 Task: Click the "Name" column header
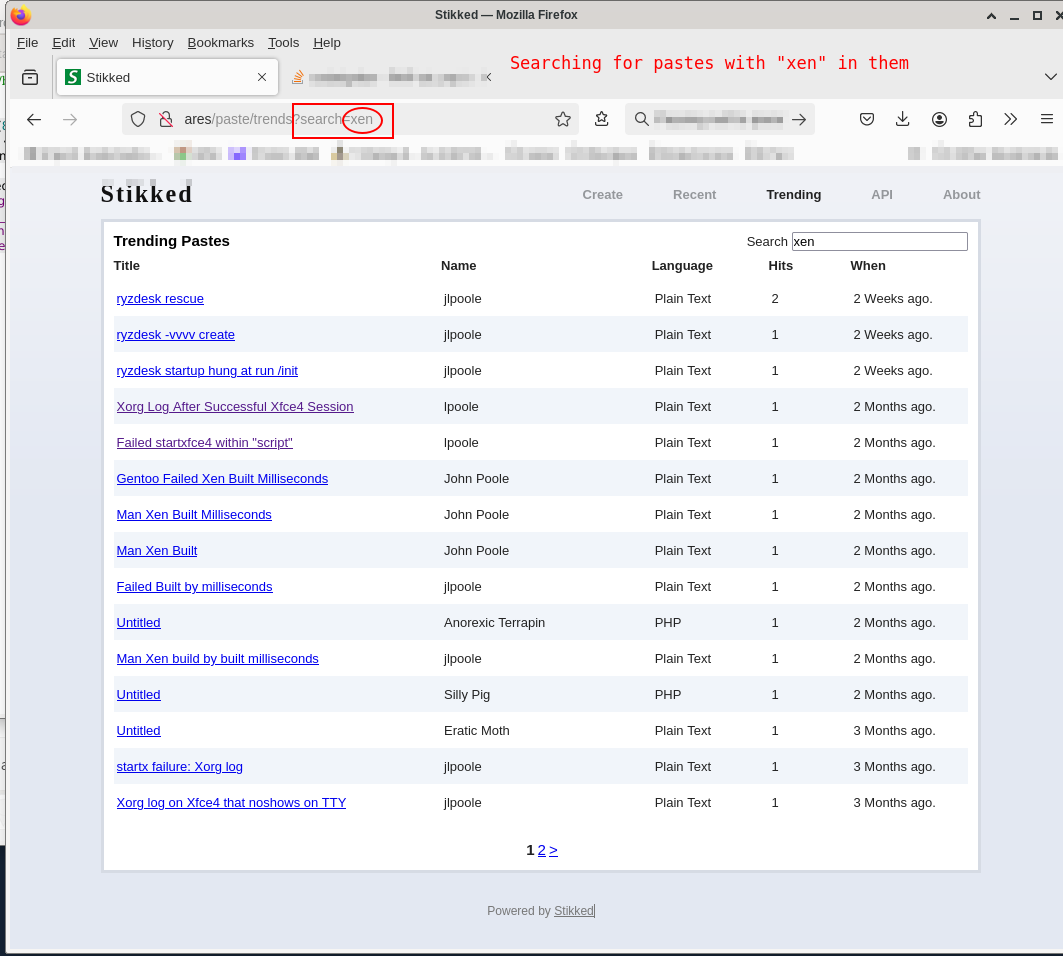(458, 266)
